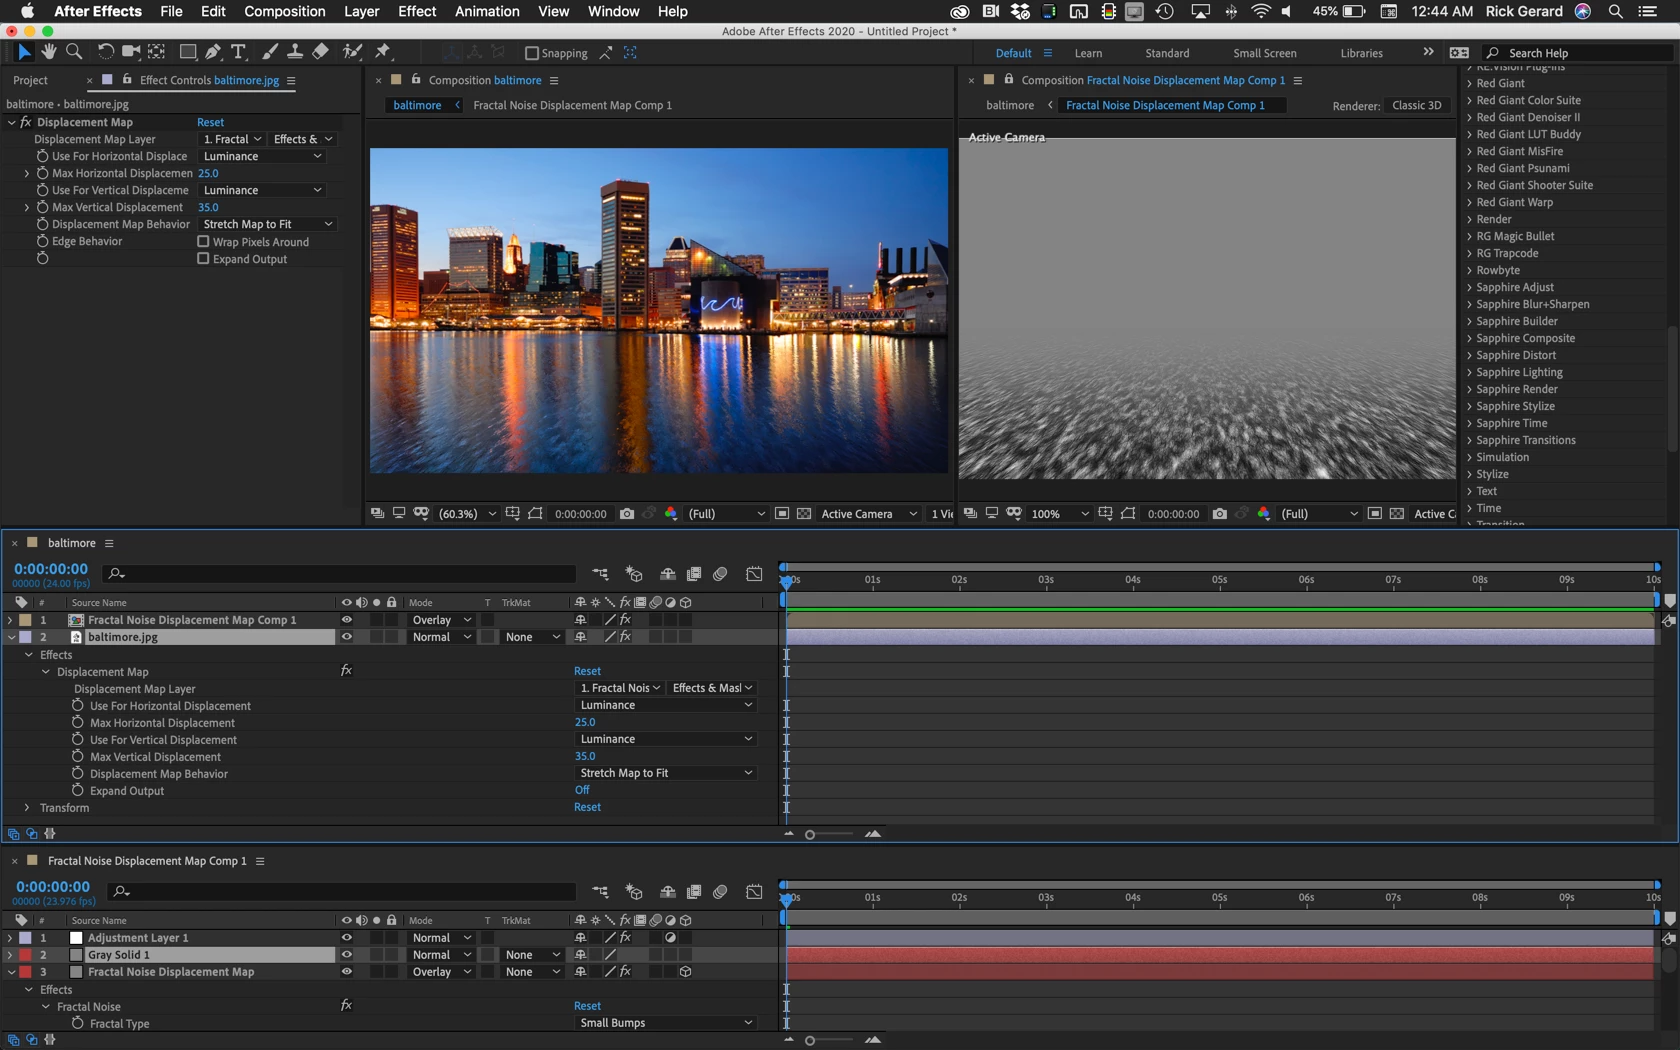Check Wrap Pixels Around option
1680x1050 pixels.
[203, 241]
